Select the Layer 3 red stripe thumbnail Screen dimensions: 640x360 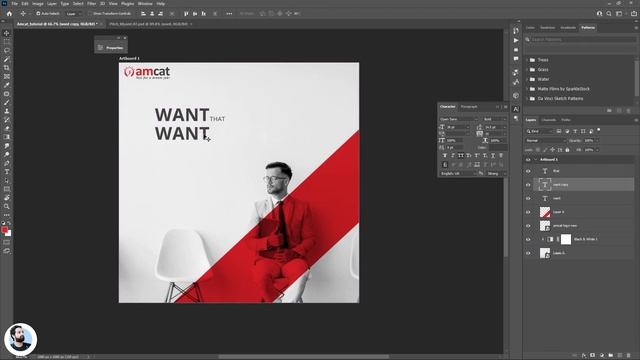[x=545, y=212]
